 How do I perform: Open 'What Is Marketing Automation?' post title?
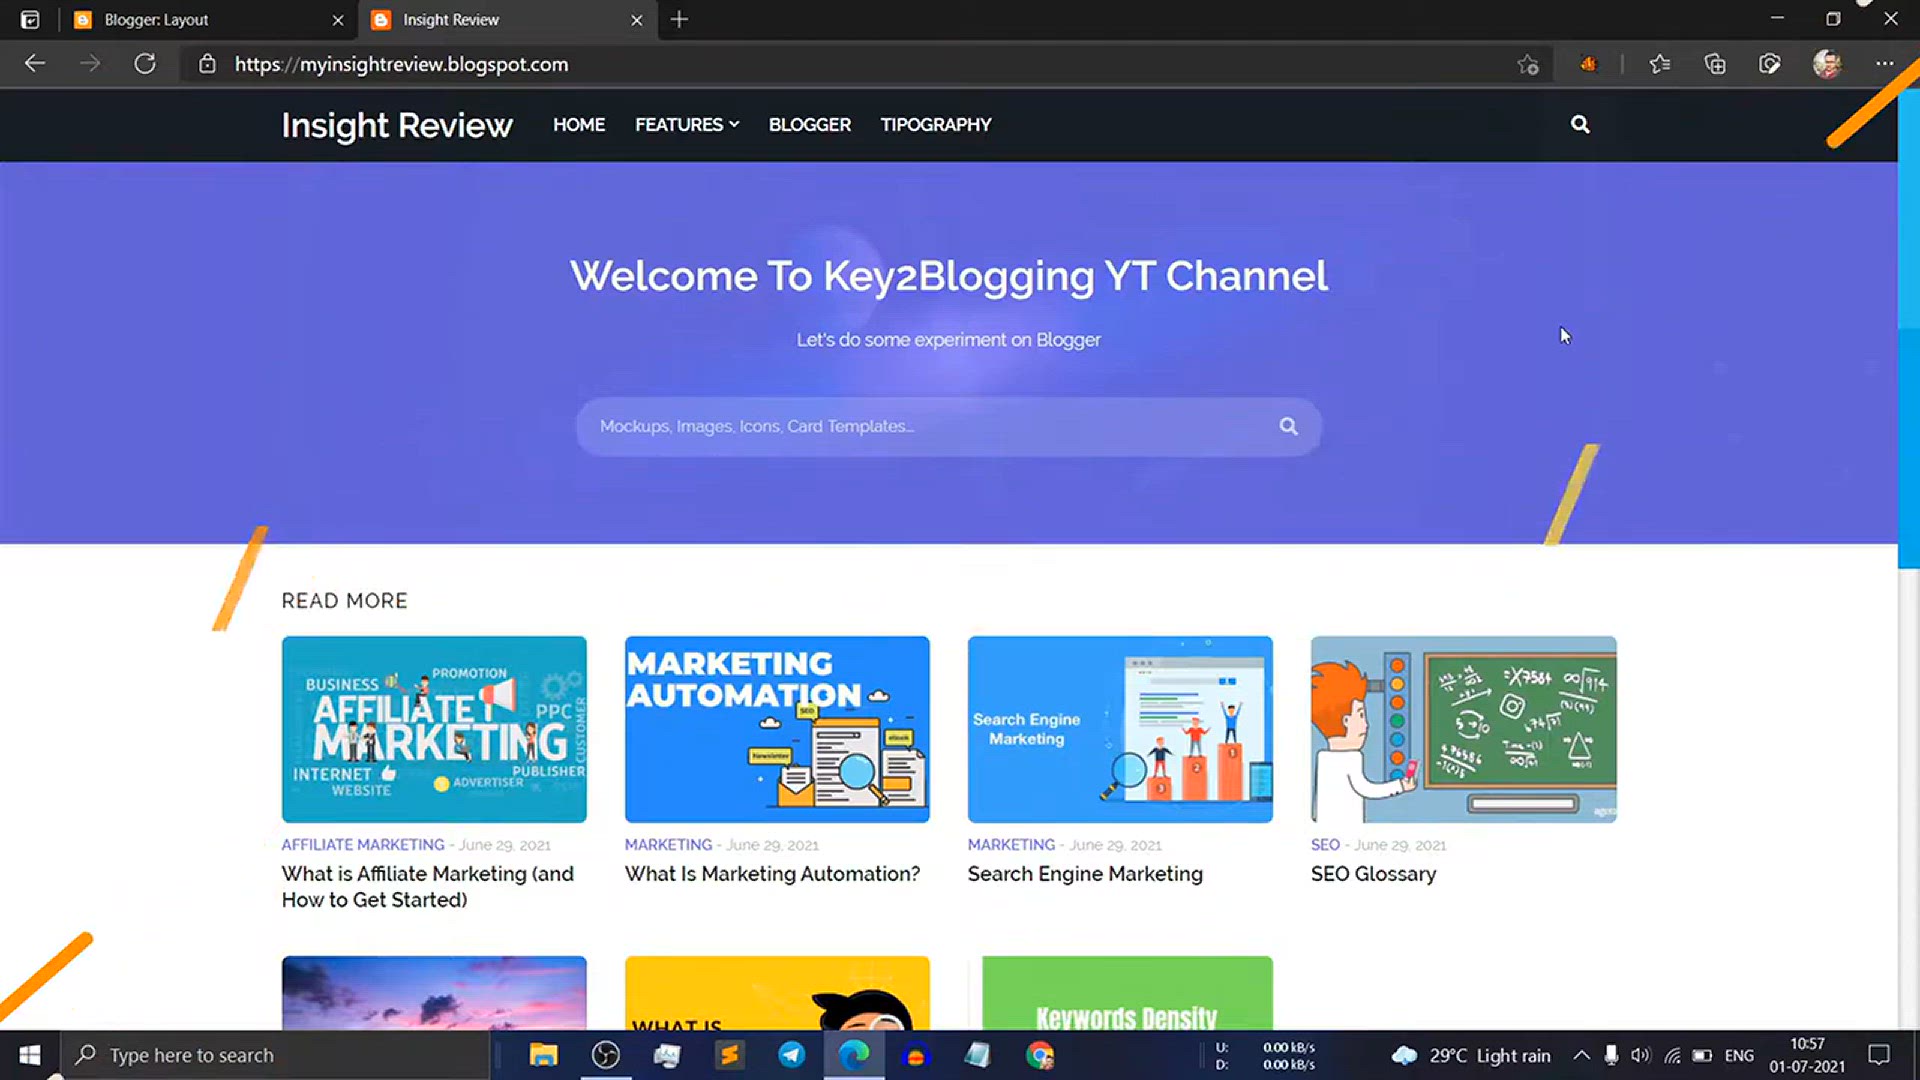click(772, 874)
